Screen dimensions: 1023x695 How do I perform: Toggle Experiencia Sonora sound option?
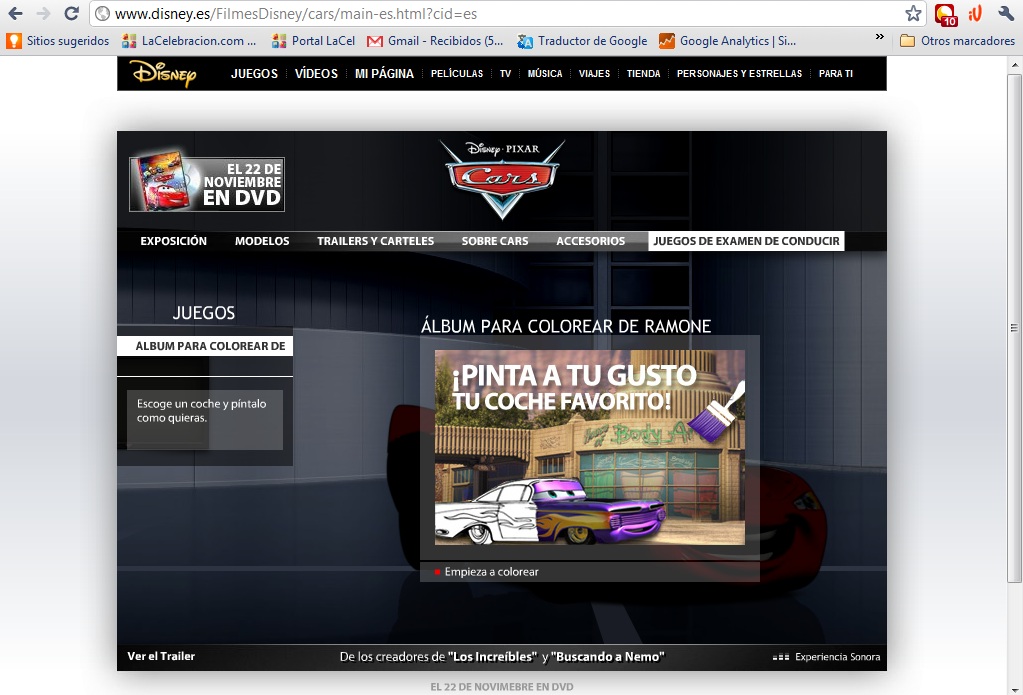[x=826, y=656]
